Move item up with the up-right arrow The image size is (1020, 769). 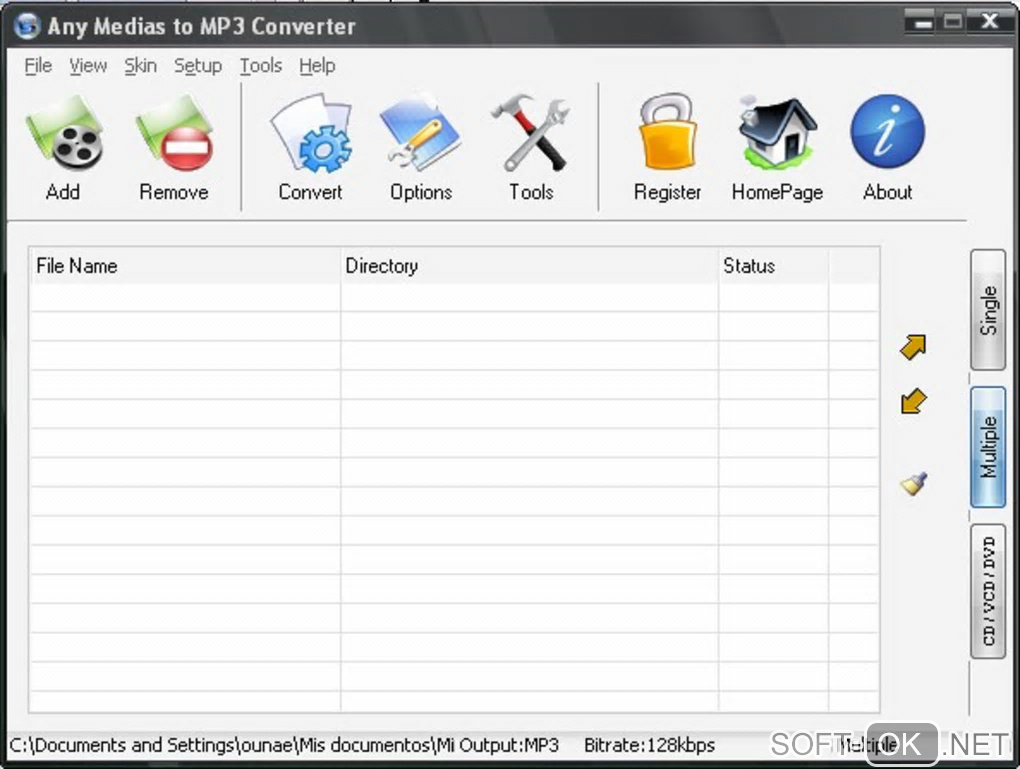[913, 347]
